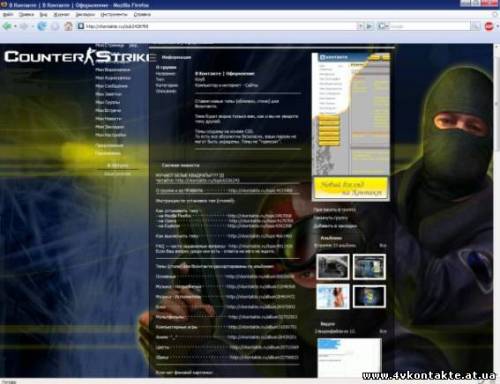This screenshot has height=384, width=500.
Task: Click the green Back arrow in Firefox toolbar
Action: pyautogui.click(x=7, y=26)
